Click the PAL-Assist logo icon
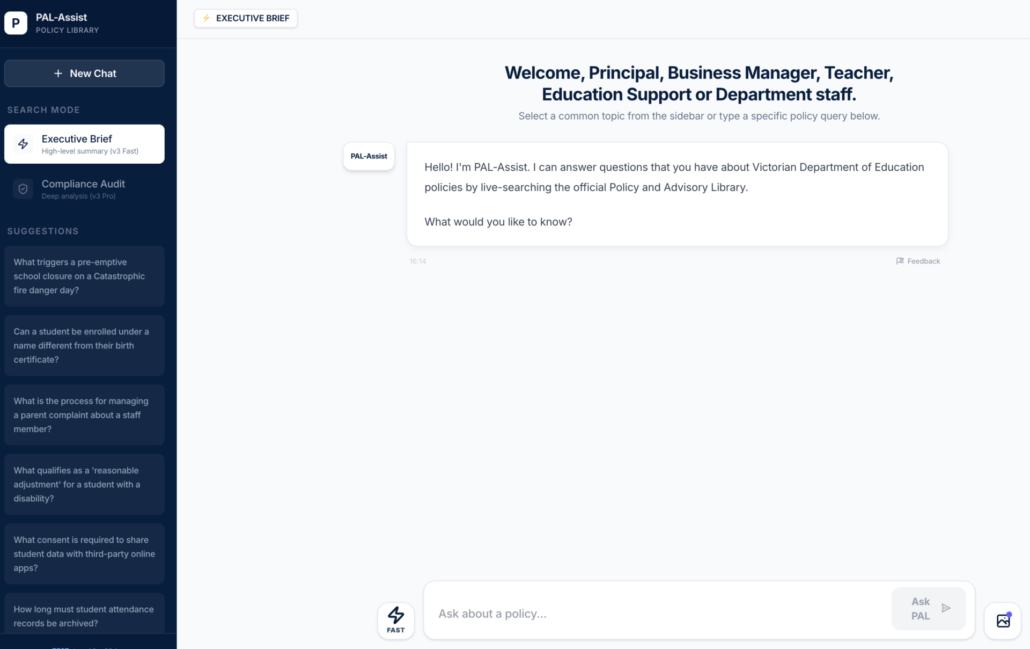1030x649 pixels. pyautogui.click(x=16, y=23)
